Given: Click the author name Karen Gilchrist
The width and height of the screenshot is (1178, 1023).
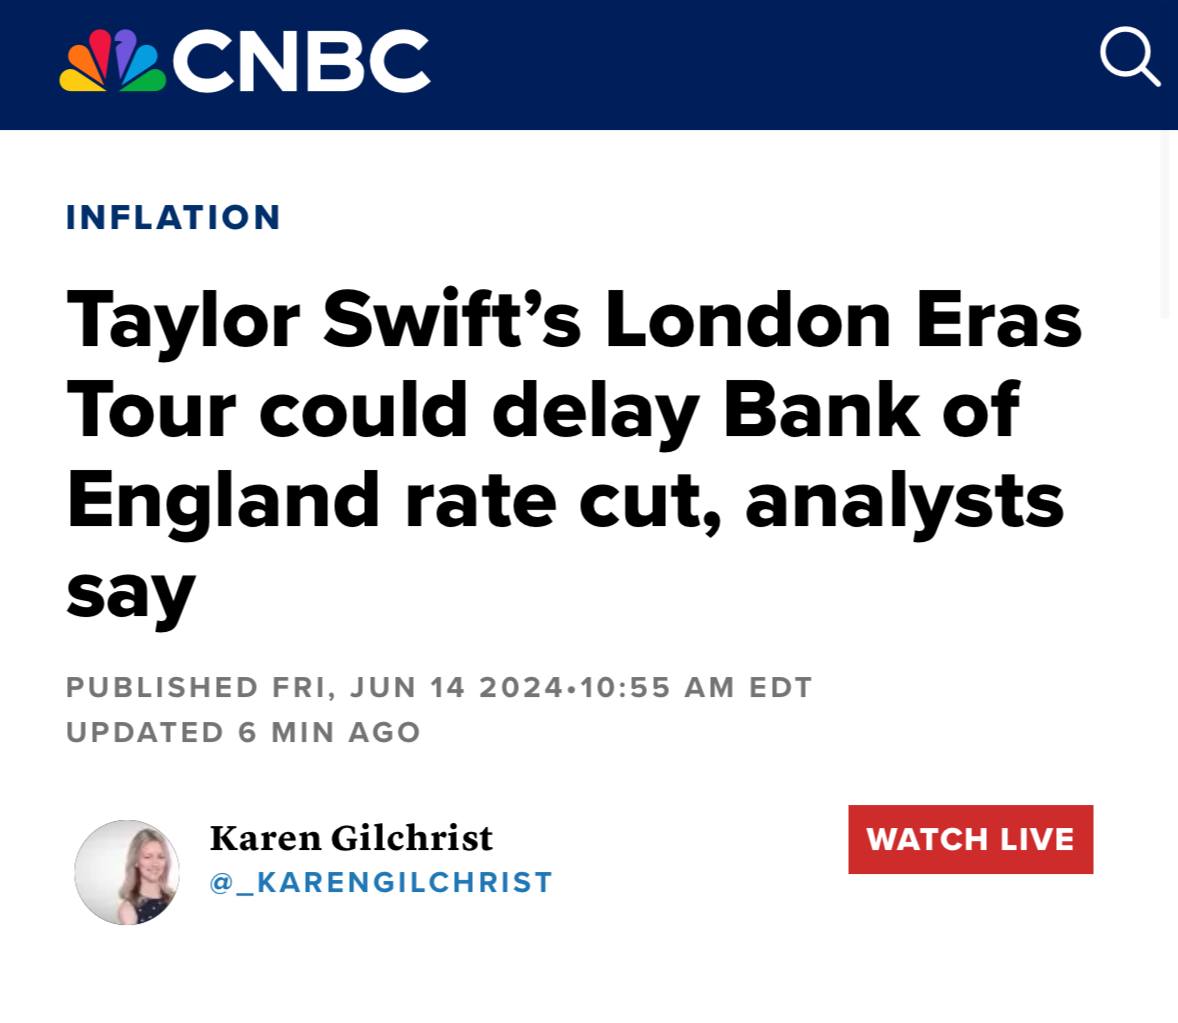Looking at the screenshot, I should click(351, 838).
